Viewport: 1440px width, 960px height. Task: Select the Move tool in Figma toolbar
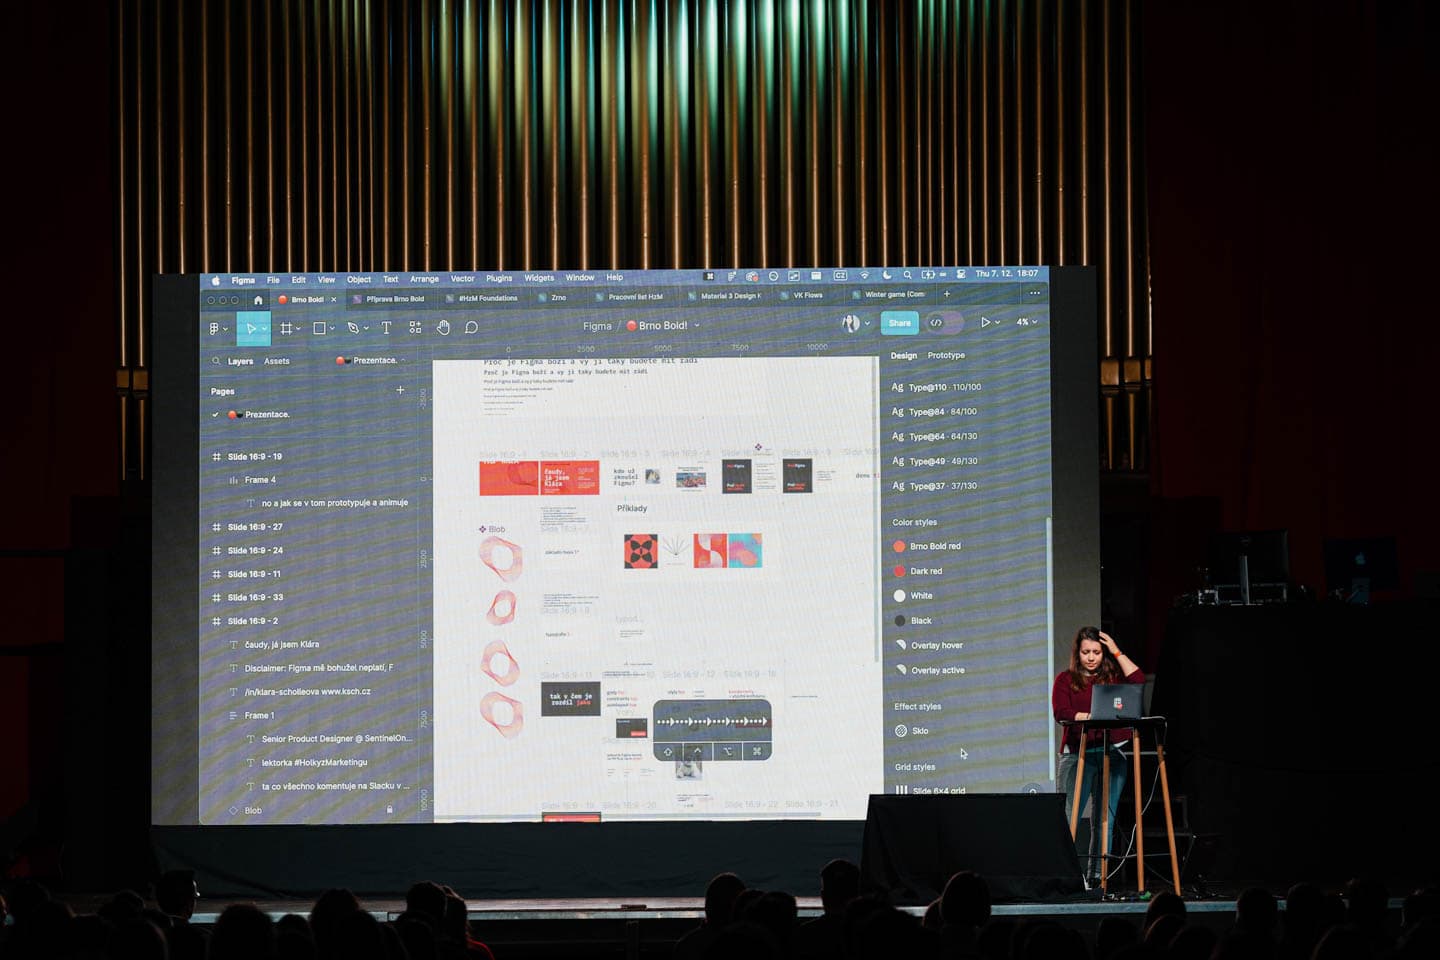point(251,328)
